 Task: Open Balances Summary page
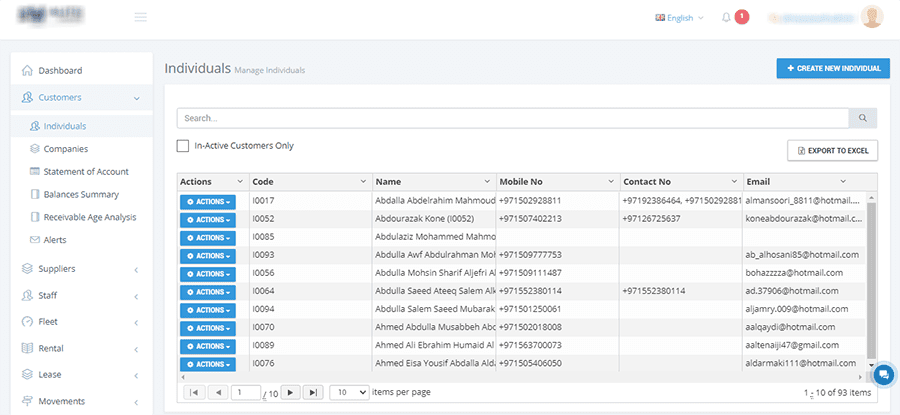[82, 195]
